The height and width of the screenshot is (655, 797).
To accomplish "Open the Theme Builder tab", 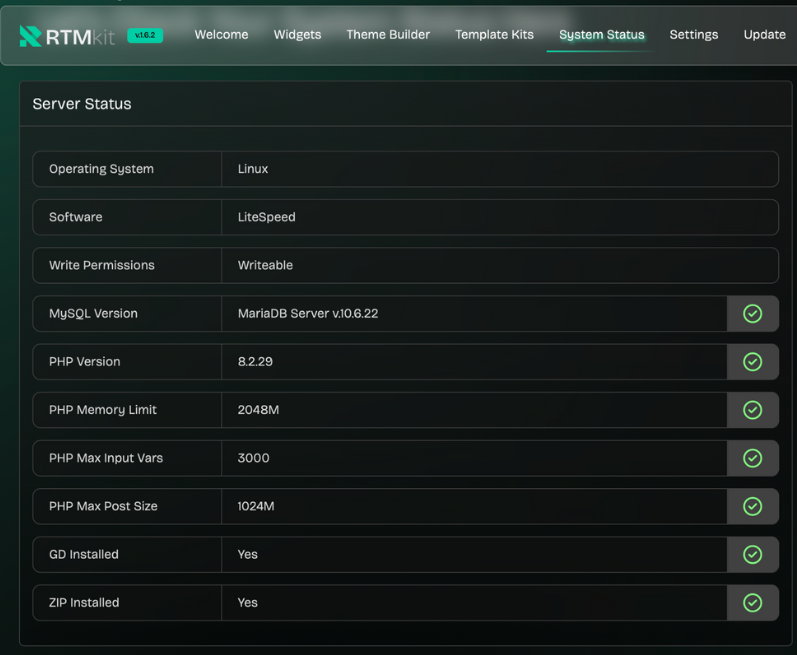I will point(388,35).
